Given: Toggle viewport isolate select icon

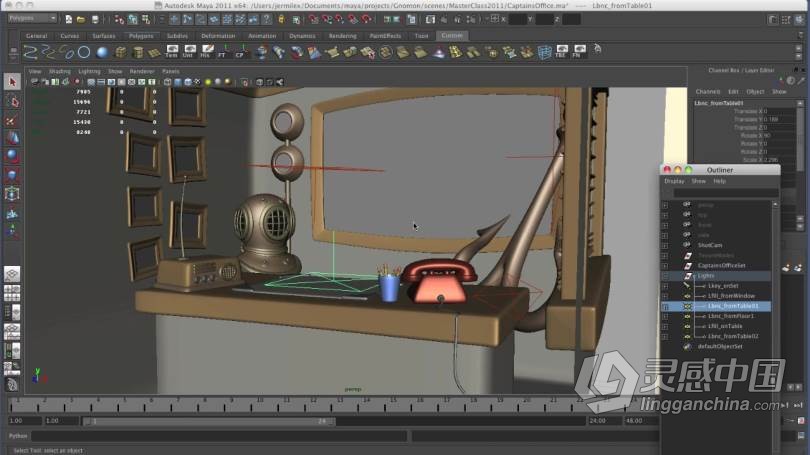Looking at the screenshot, I should pos(245,82).
